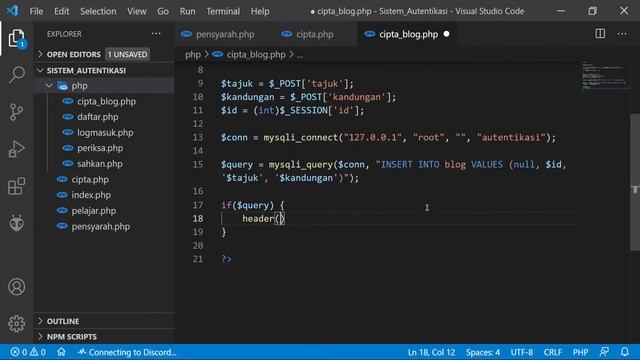Open the Run and Debug view

point(16,149)
